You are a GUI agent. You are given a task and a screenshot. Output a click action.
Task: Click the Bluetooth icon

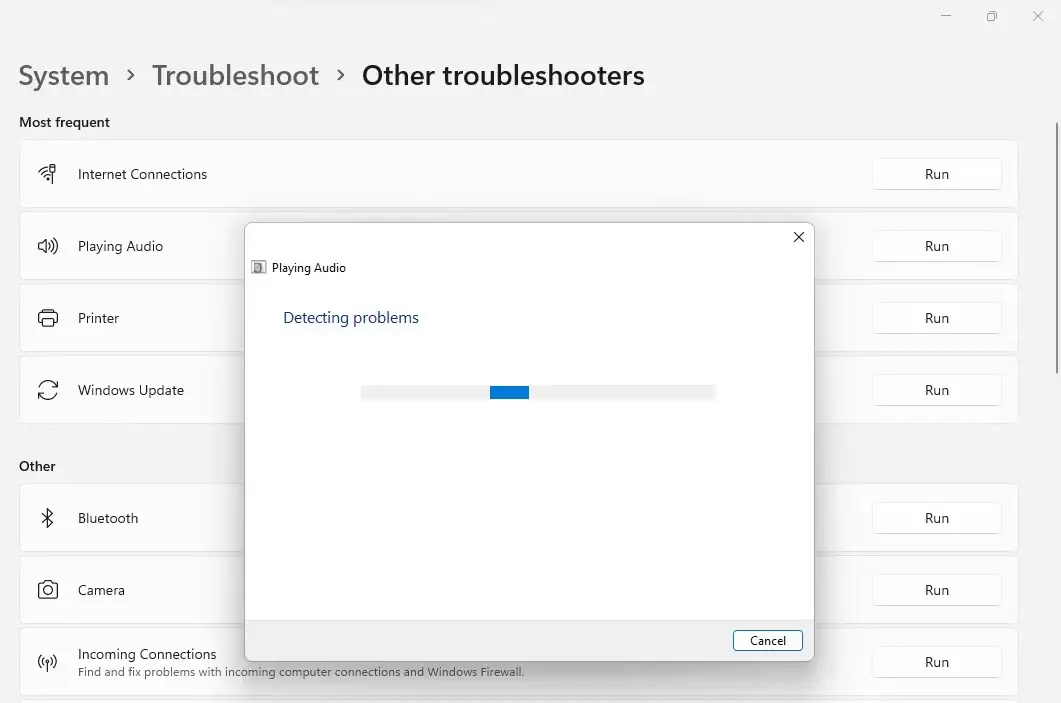pyautogui.click(x=47, y=518)
